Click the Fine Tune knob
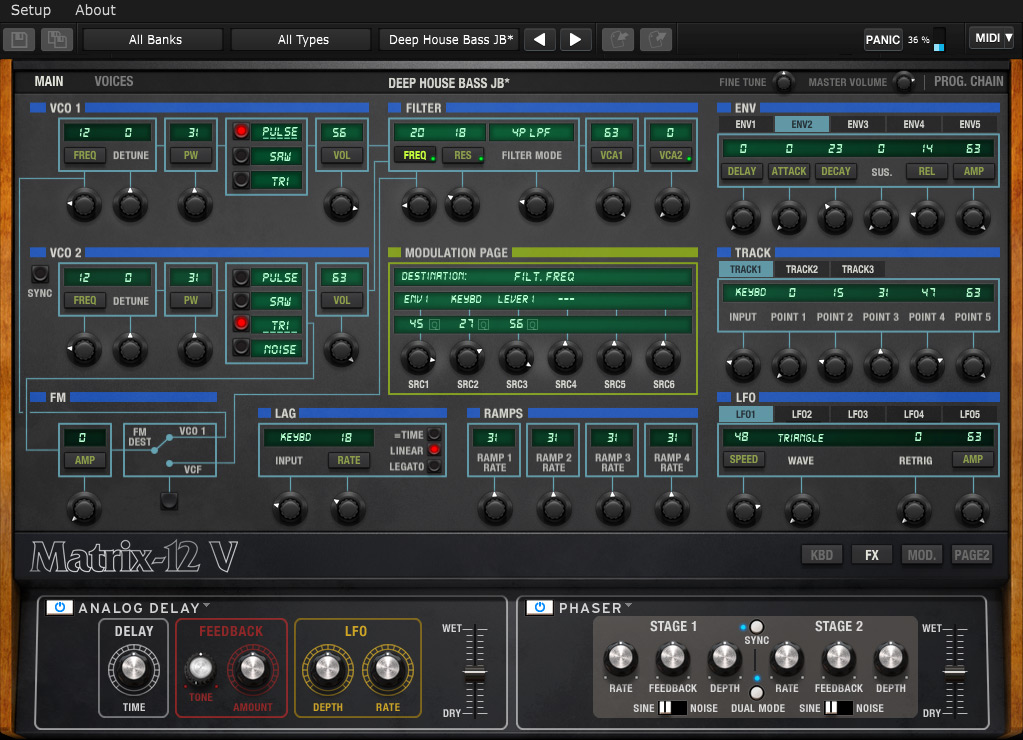The image size is (1023, 740). pos(783,82)
